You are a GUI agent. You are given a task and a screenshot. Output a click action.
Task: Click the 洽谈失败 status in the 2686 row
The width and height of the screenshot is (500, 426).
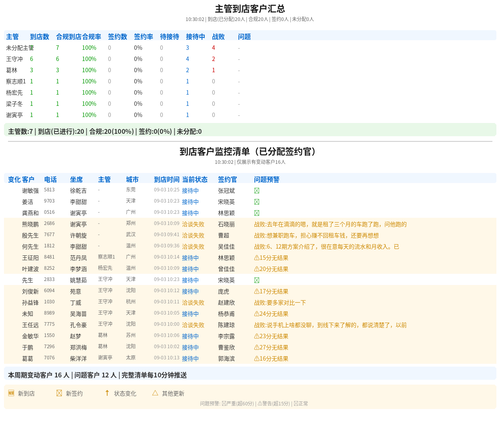193,224
